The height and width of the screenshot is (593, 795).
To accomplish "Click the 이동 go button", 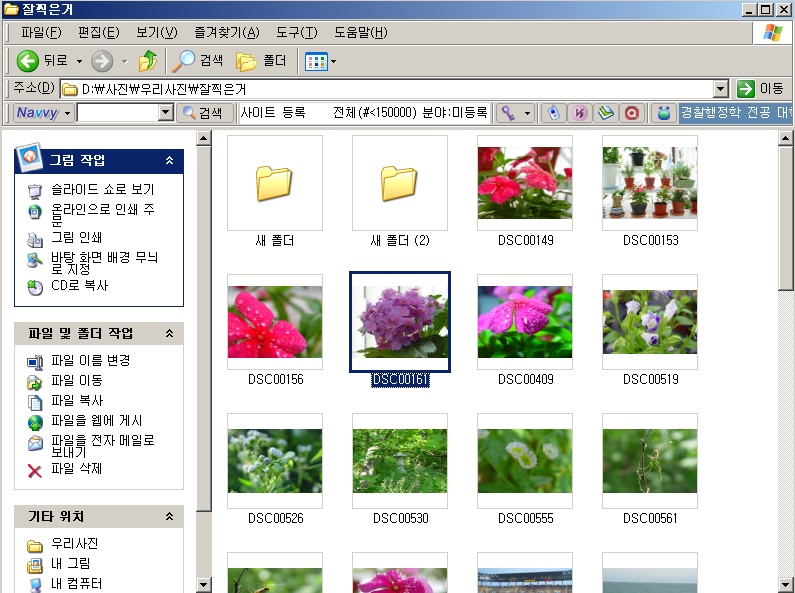I will (x=761, y=89).
